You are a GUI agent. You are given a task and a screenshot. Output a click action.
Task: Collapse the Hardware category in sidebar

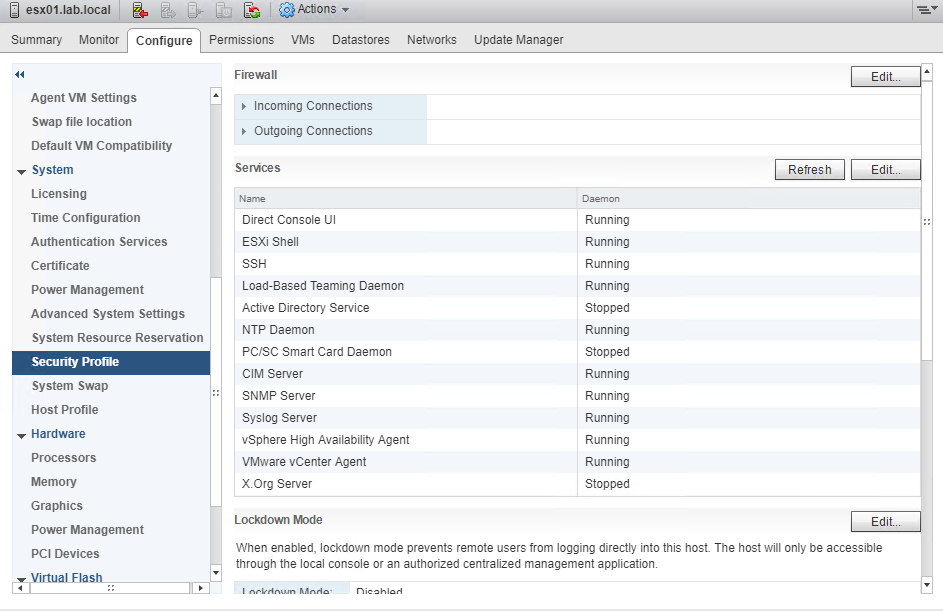coord(22,435)
